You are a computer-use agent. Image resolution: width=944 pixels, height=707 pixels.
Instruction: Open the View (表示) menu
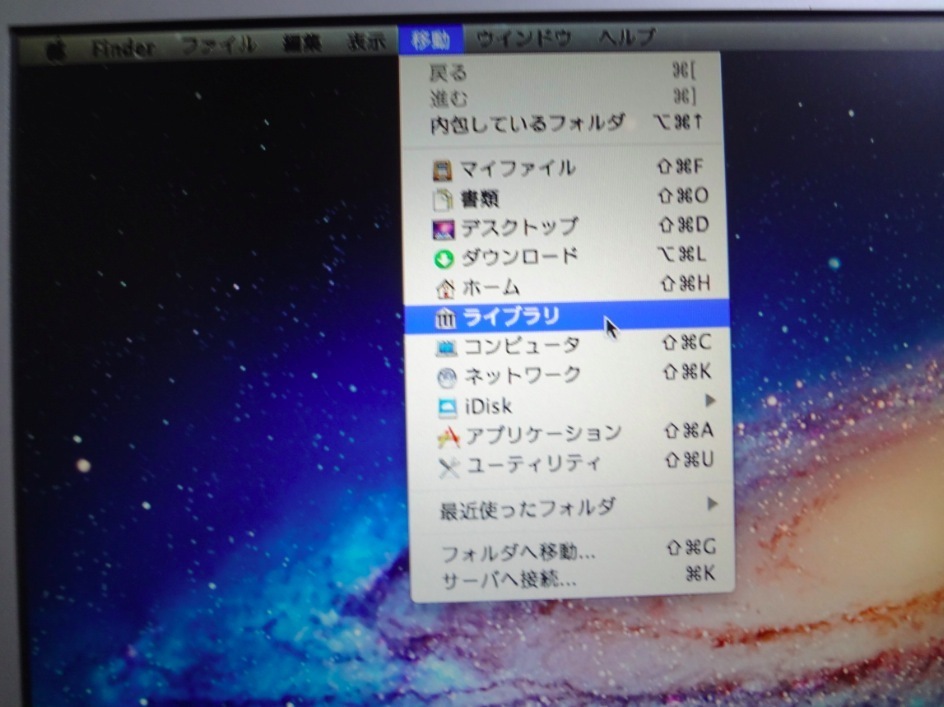coord(365,42)
